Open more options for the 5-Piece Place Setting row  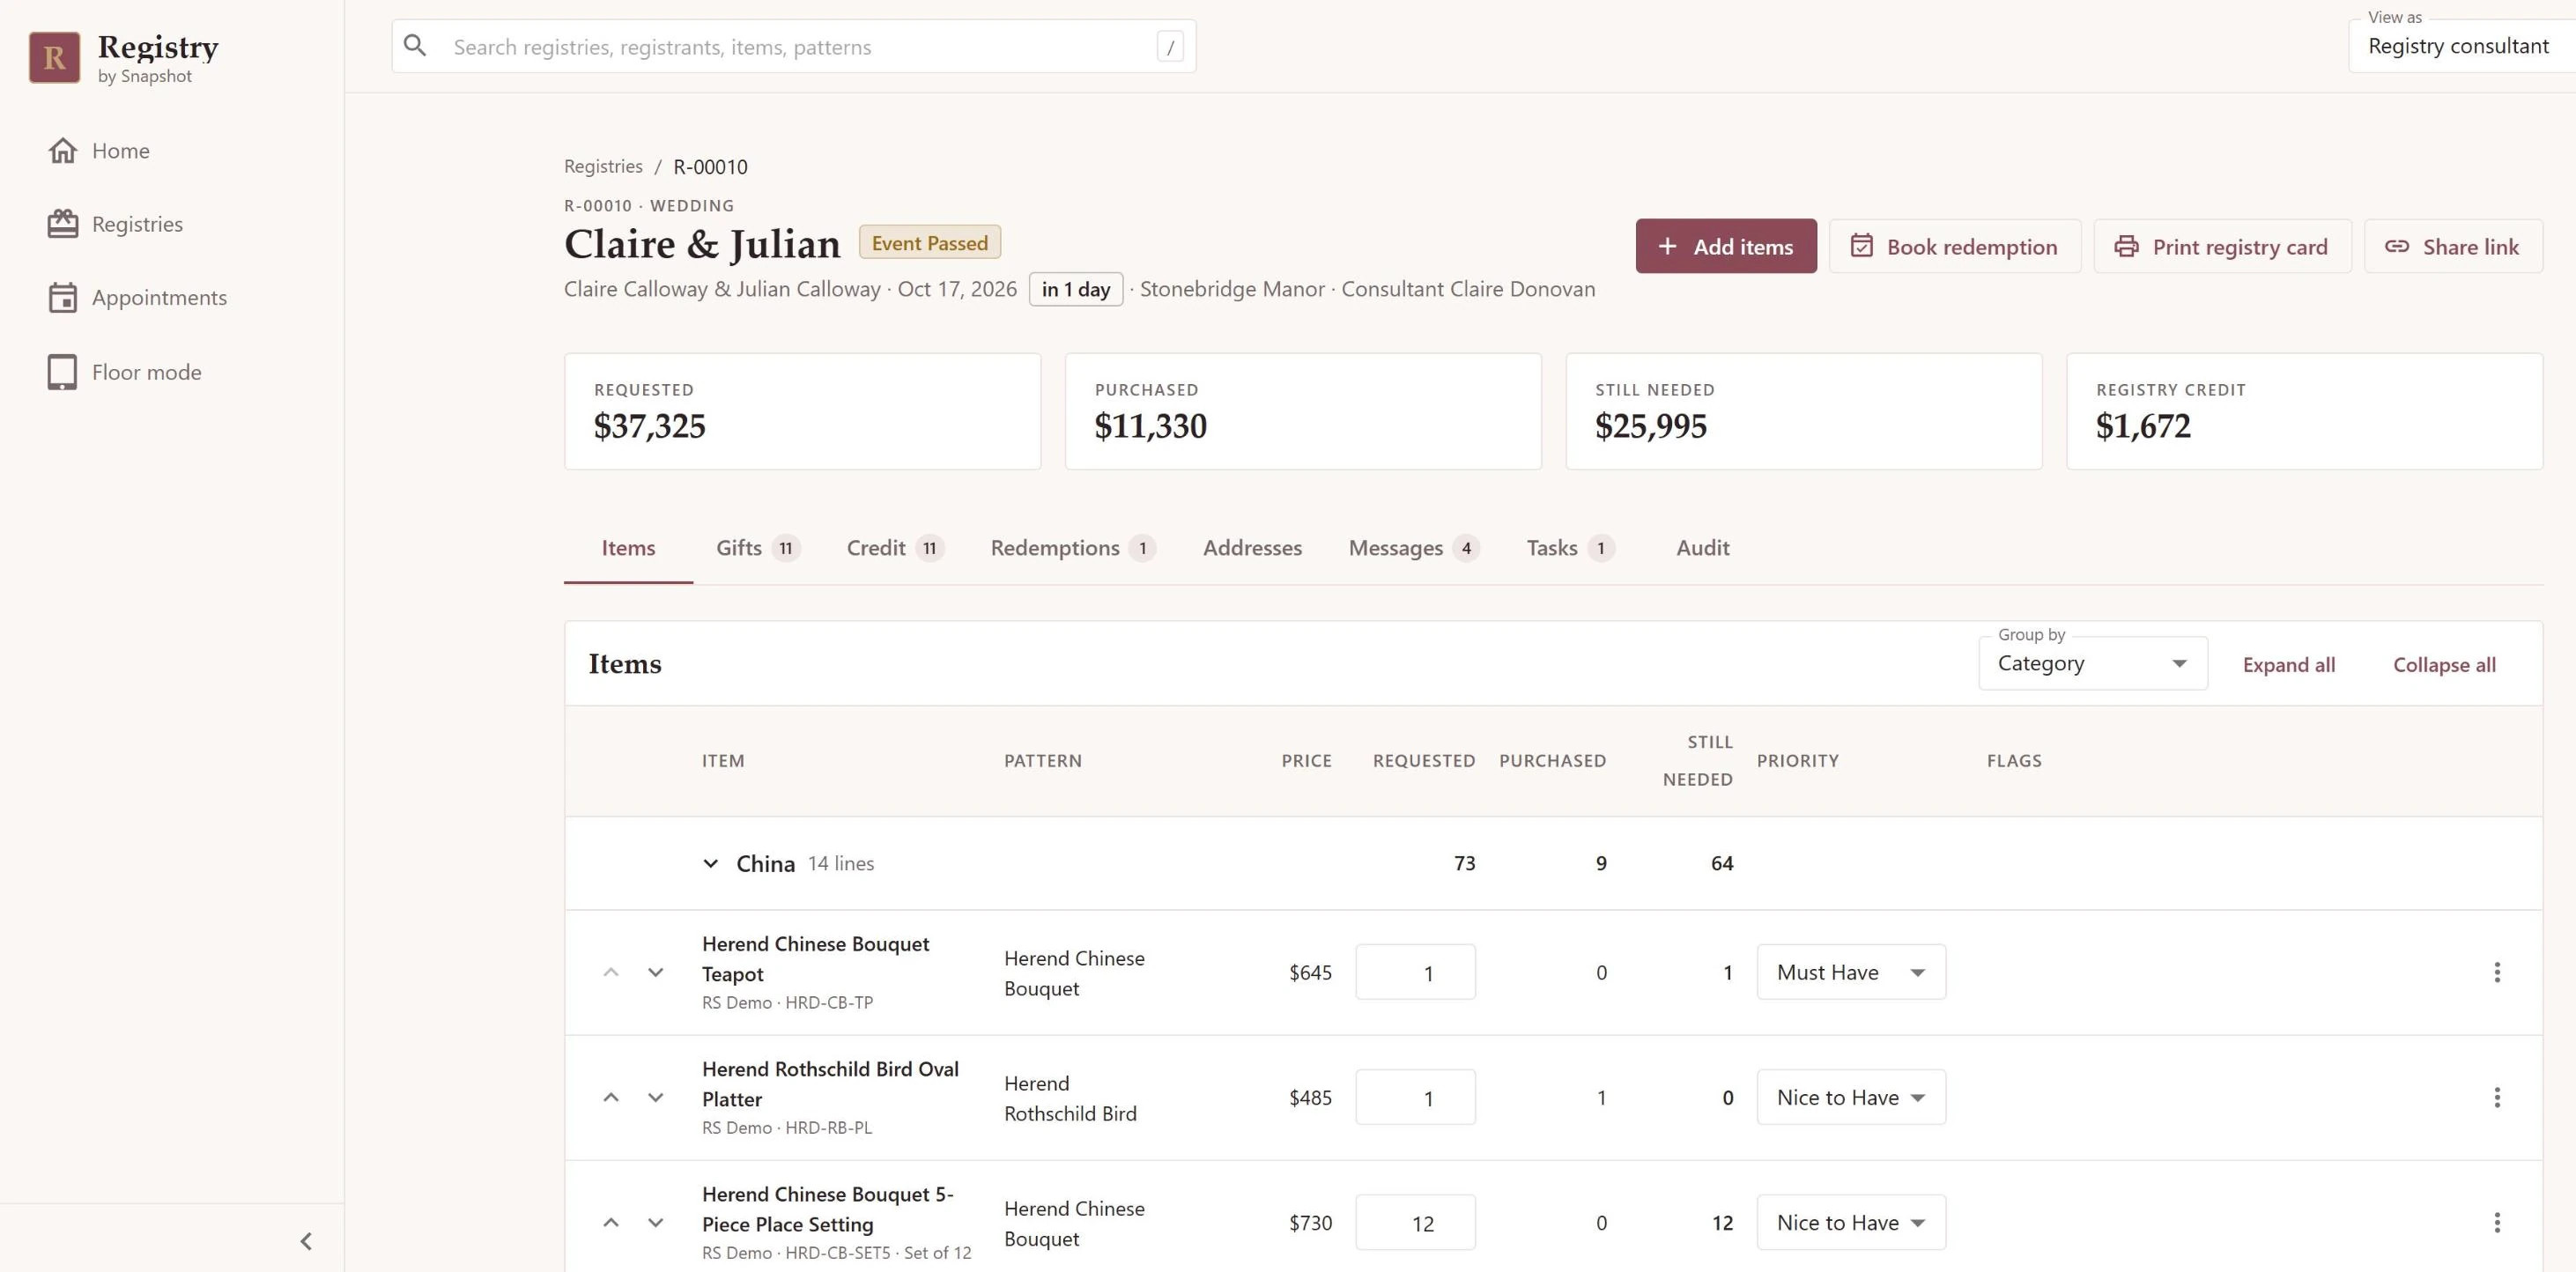pos(2497,1222)
